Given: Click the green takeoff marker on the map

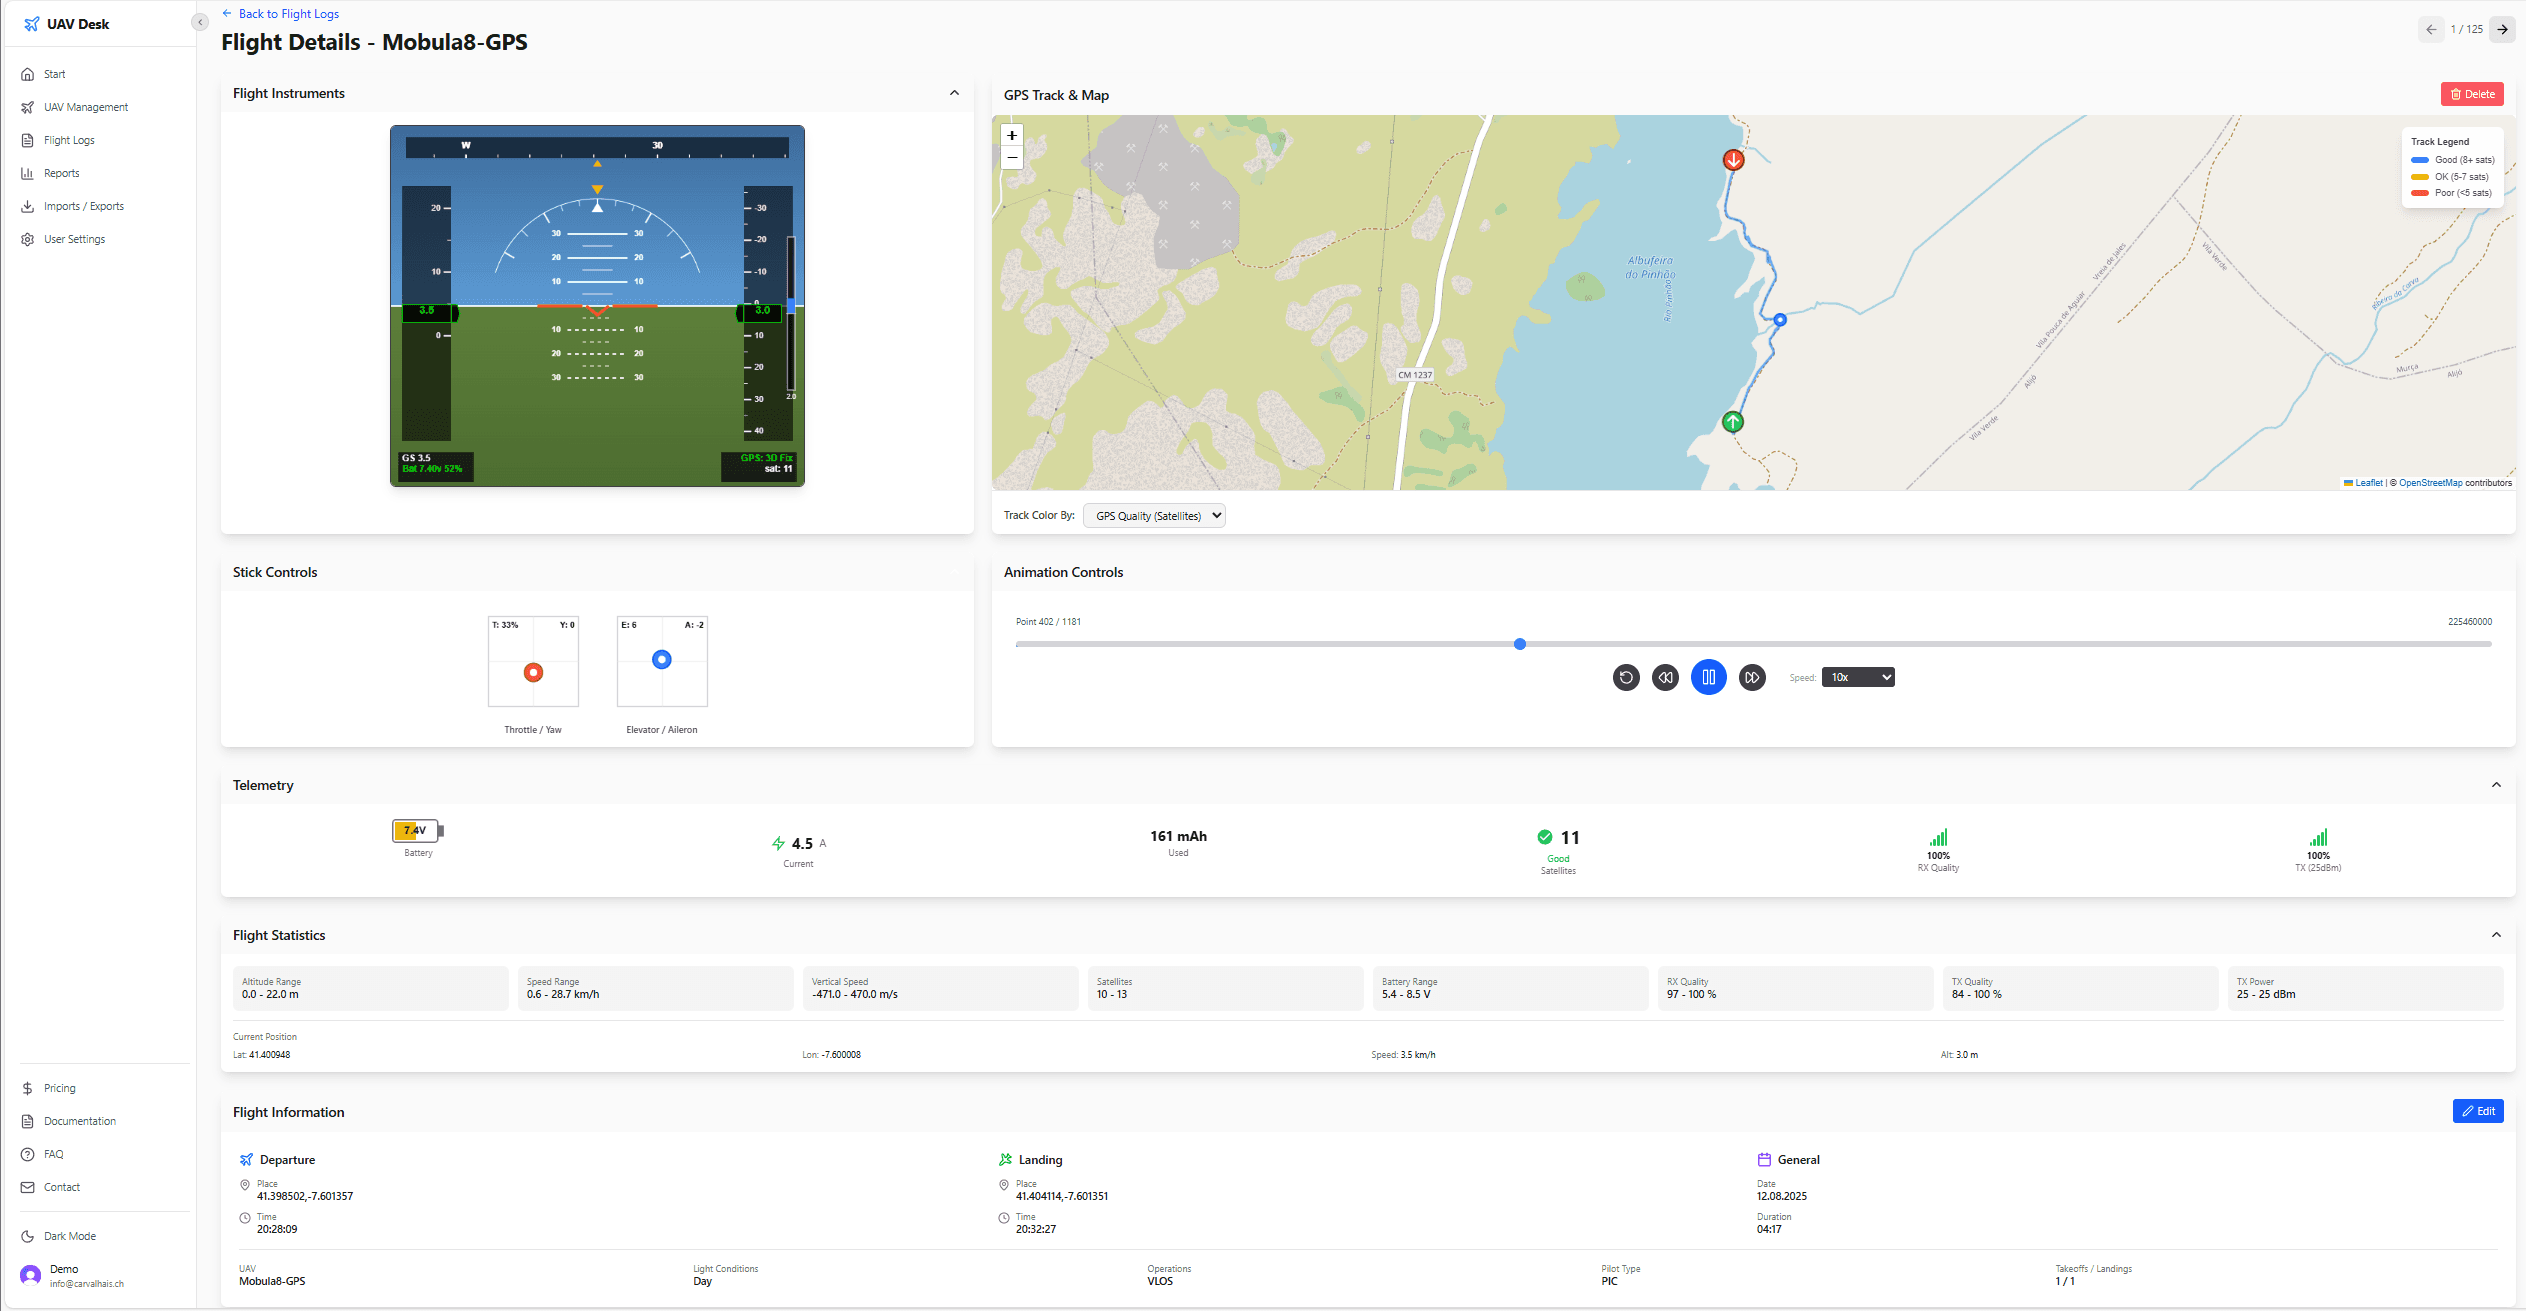Looking at the screenshot, I should click(x=1731, y=422).
